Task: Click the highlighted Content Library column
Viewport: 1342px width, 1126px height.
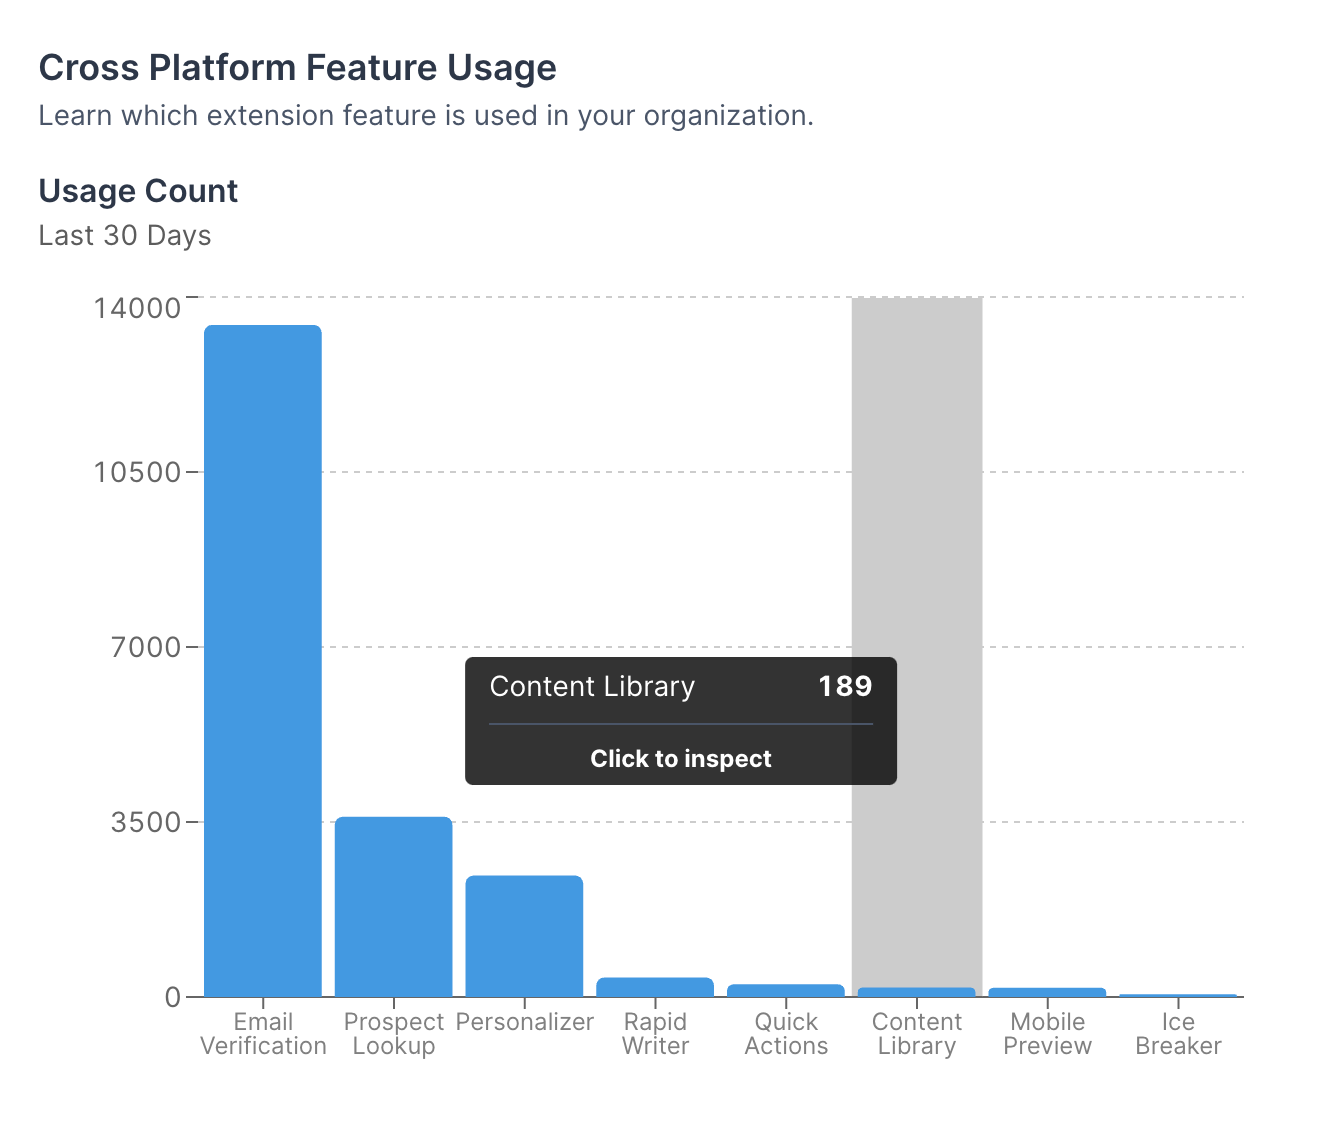Action: pos(917,646)
